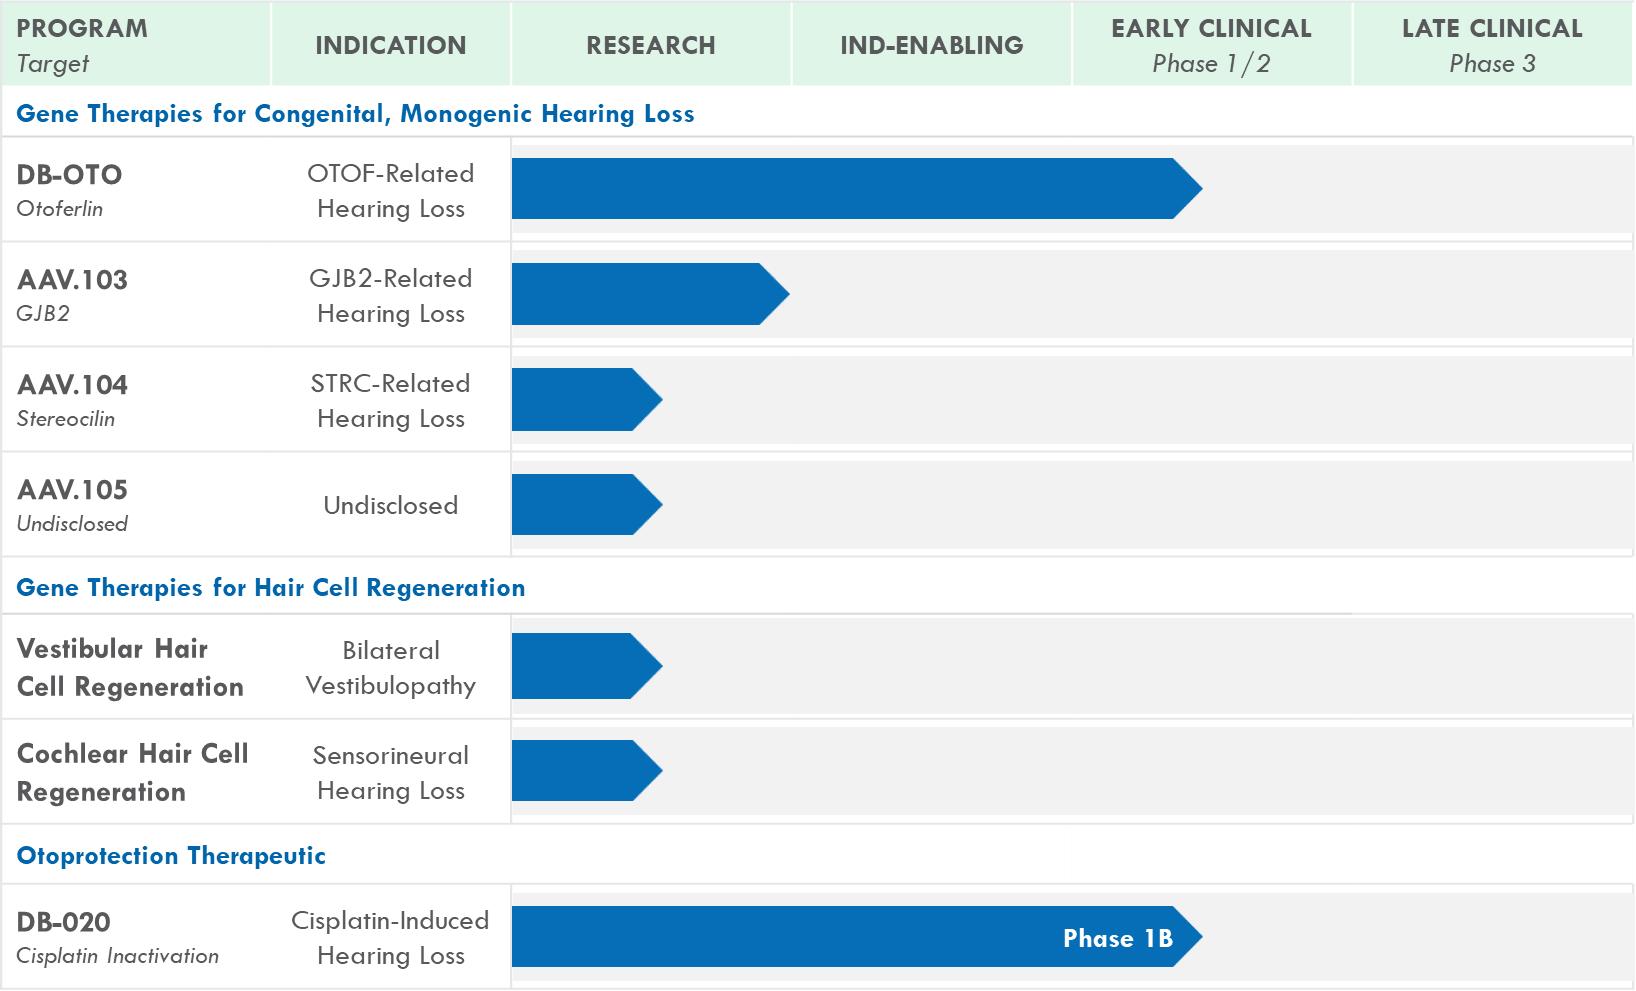This screenshot has height=991, width=1636.
Task: Open Gene Therapies for Hair Cell Regeneration heading
Action: (271, 587)
